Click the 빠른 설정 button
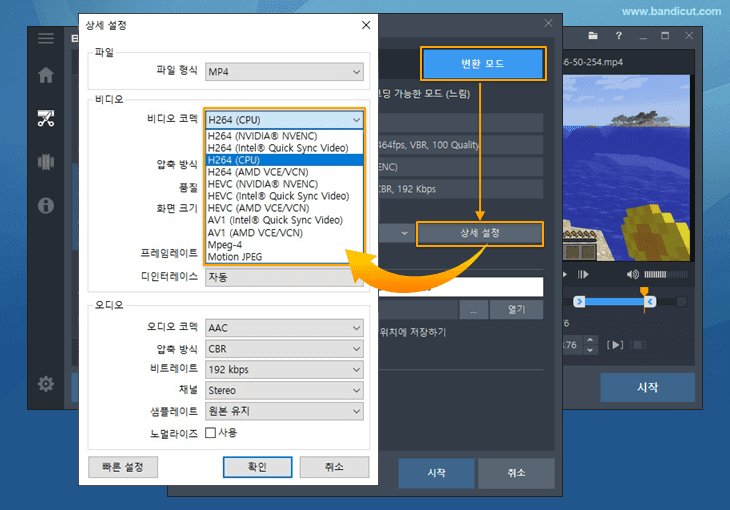 tap(123, 467)
